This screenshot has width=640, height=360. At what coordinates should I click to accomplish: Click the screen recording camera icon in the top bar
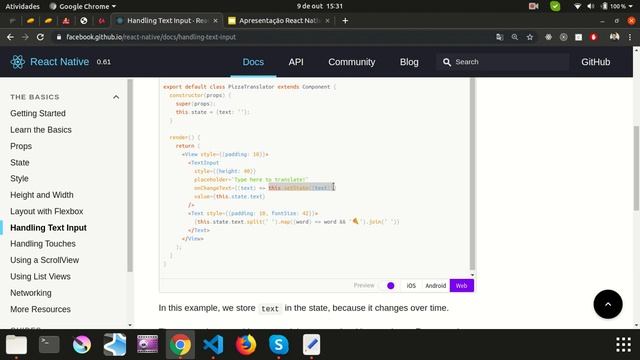pyautogui.click(x=533, y=6)
